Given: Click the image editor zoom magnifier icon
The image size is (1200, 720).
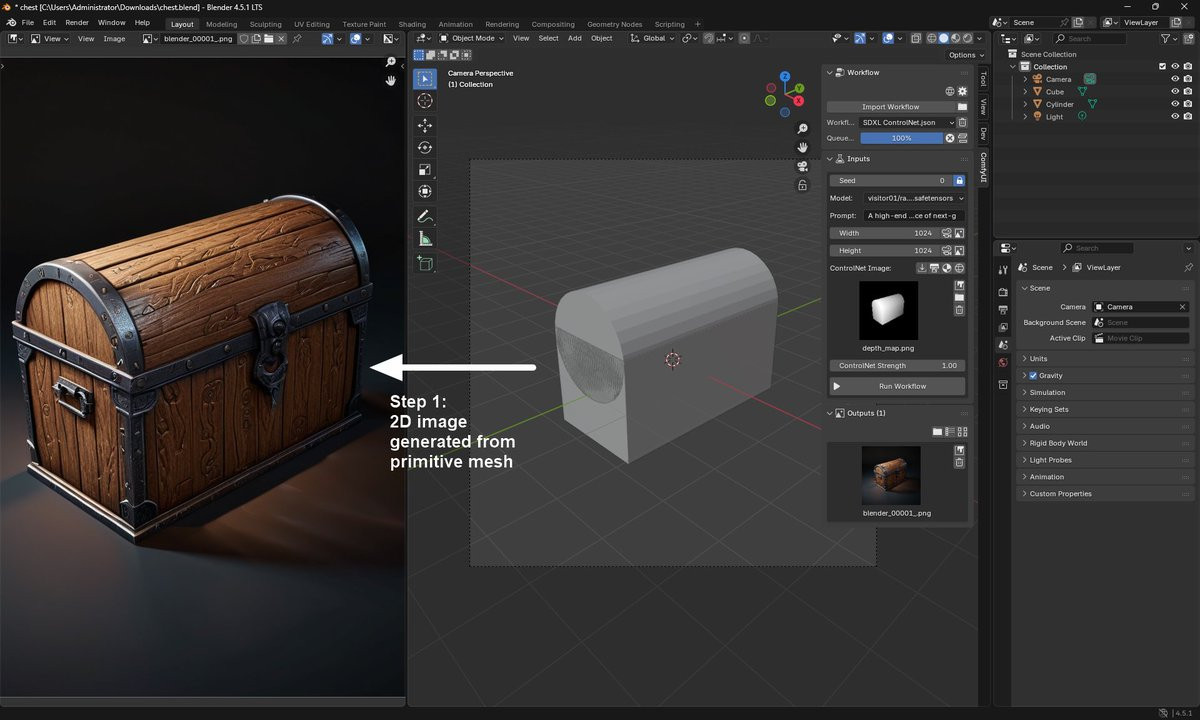Looking at the screenshot, I should 391,62.
